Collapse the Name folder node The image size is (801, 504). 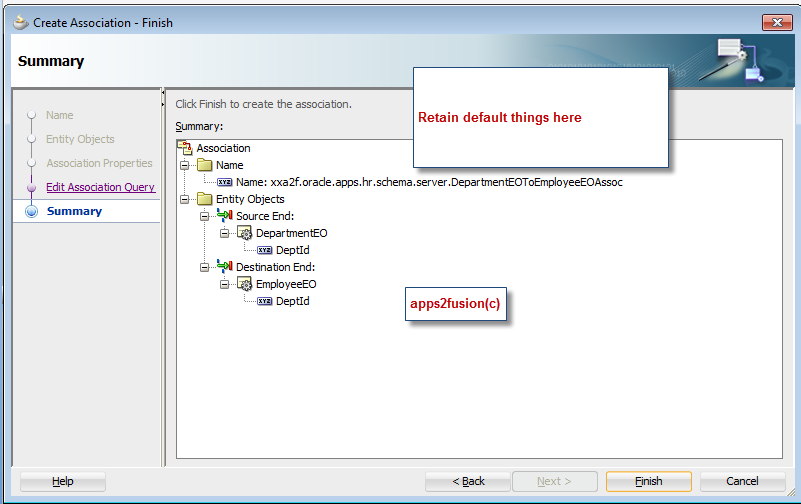tap(184, 165)
